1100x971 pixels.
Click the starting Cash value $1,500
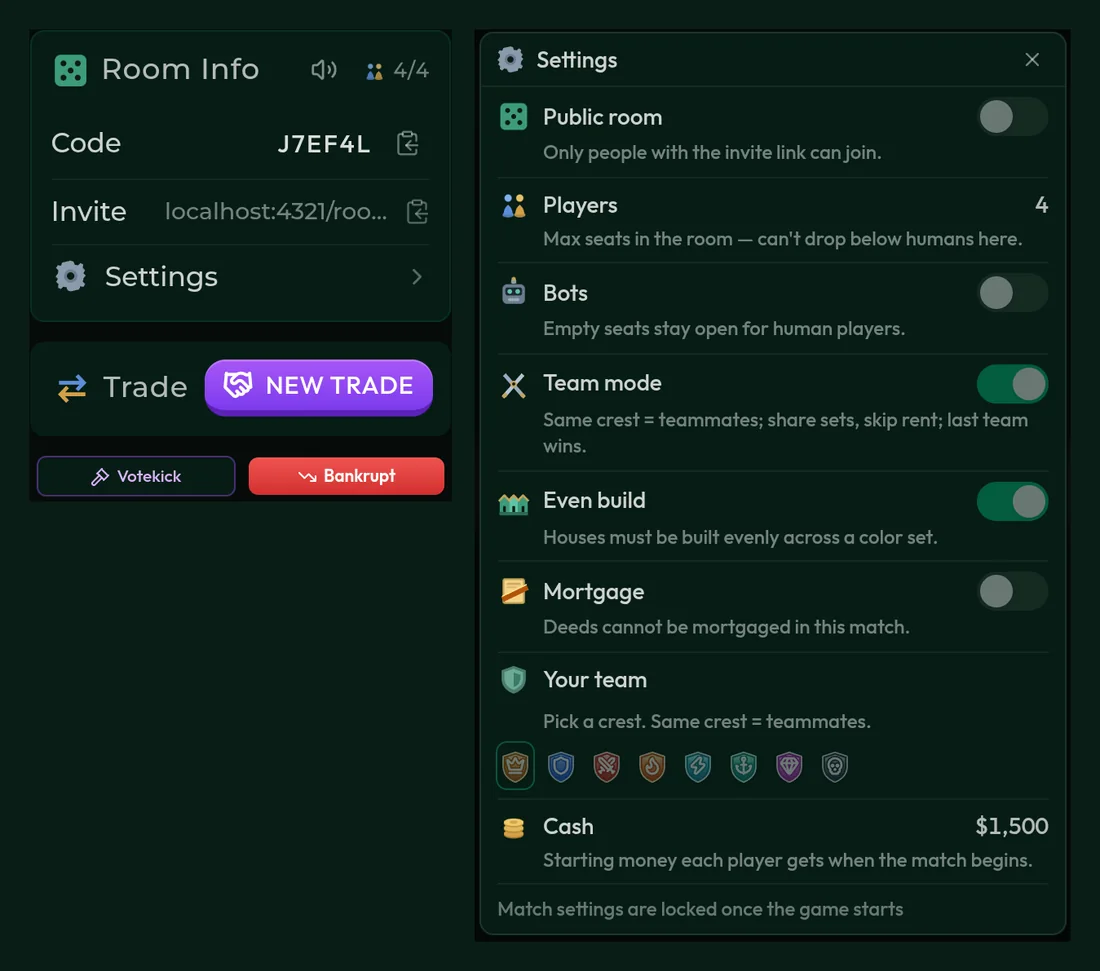1012,826
